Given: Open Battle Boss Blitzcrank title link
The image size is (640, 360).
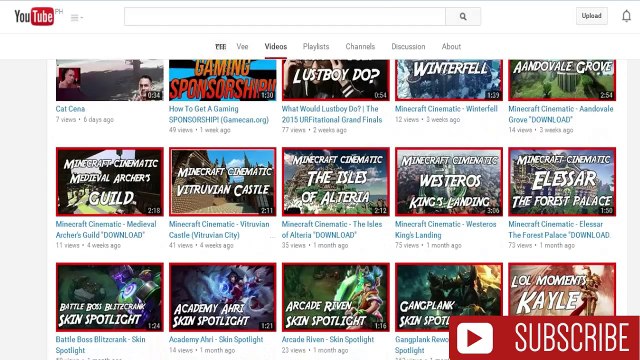Looking at the screenshot, I should [x=100, y=345].
